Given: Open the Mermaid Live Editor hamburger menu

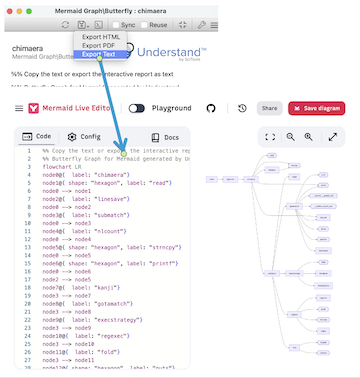Looking at the screenshot, I should (x=19, y=108).
